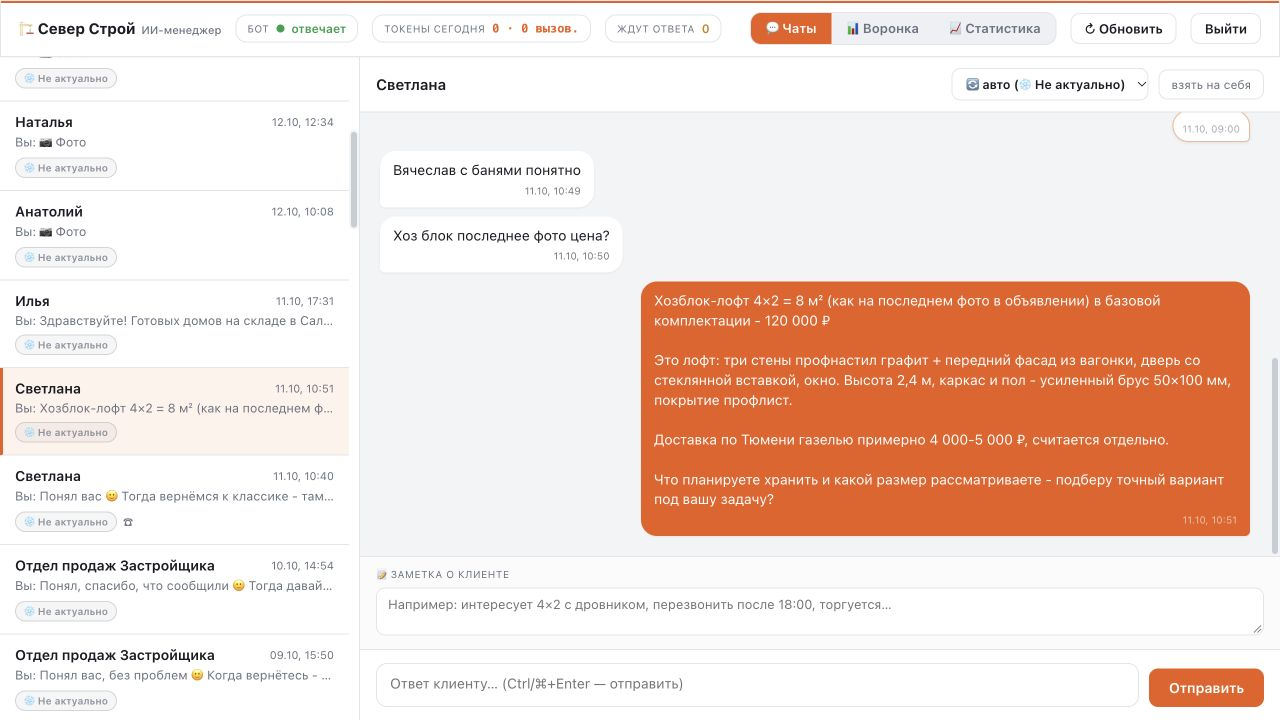Viewport: 1280px width, 720px height.
Task: Click the Ответ клиенту reply field
Action: point(757,685)
